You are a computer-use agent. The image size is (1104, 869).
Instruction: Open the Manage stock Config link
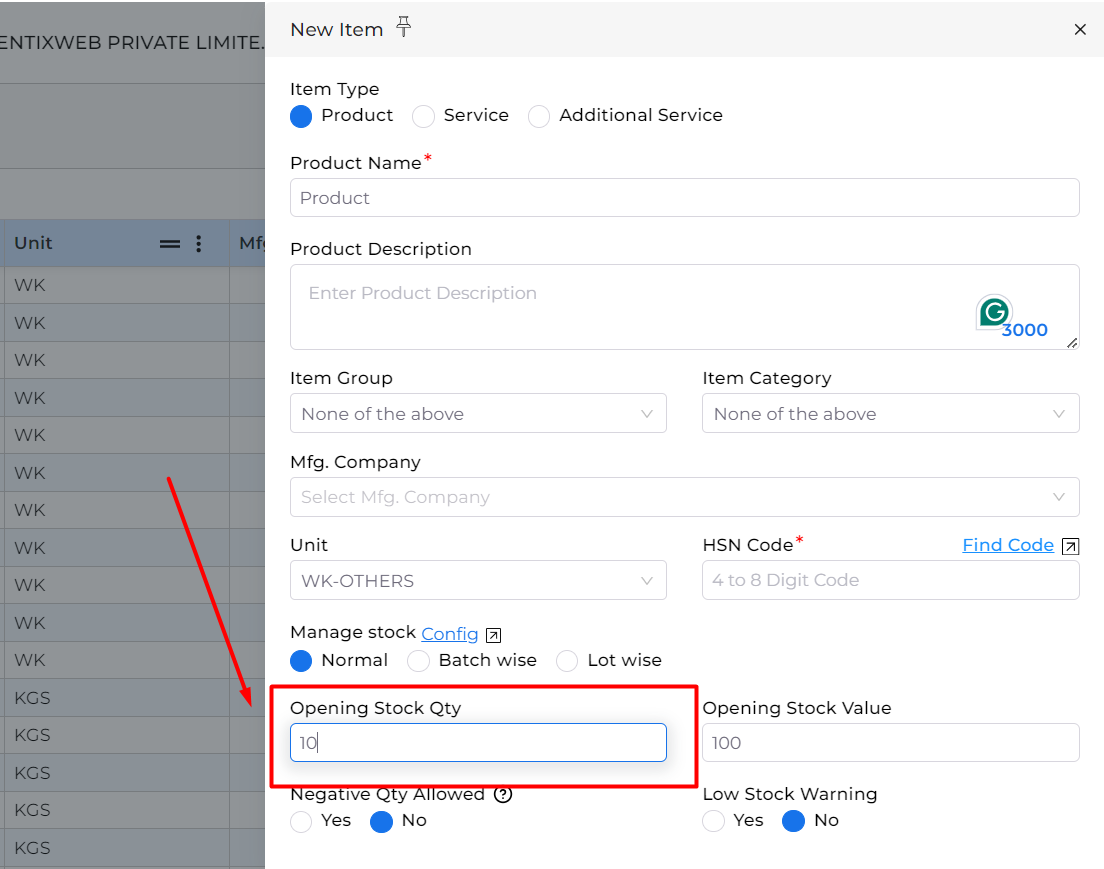pyautogui.click(x=450, y=634)
